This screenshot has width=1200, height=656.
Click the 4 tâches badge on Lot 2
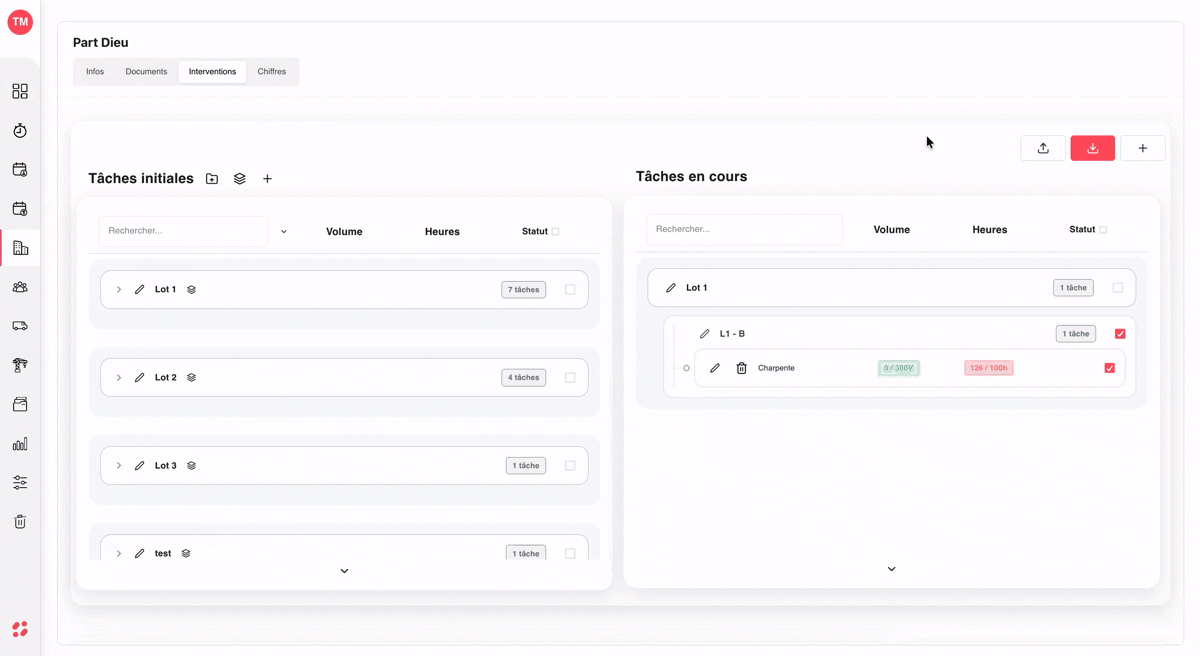pos(524,378)
